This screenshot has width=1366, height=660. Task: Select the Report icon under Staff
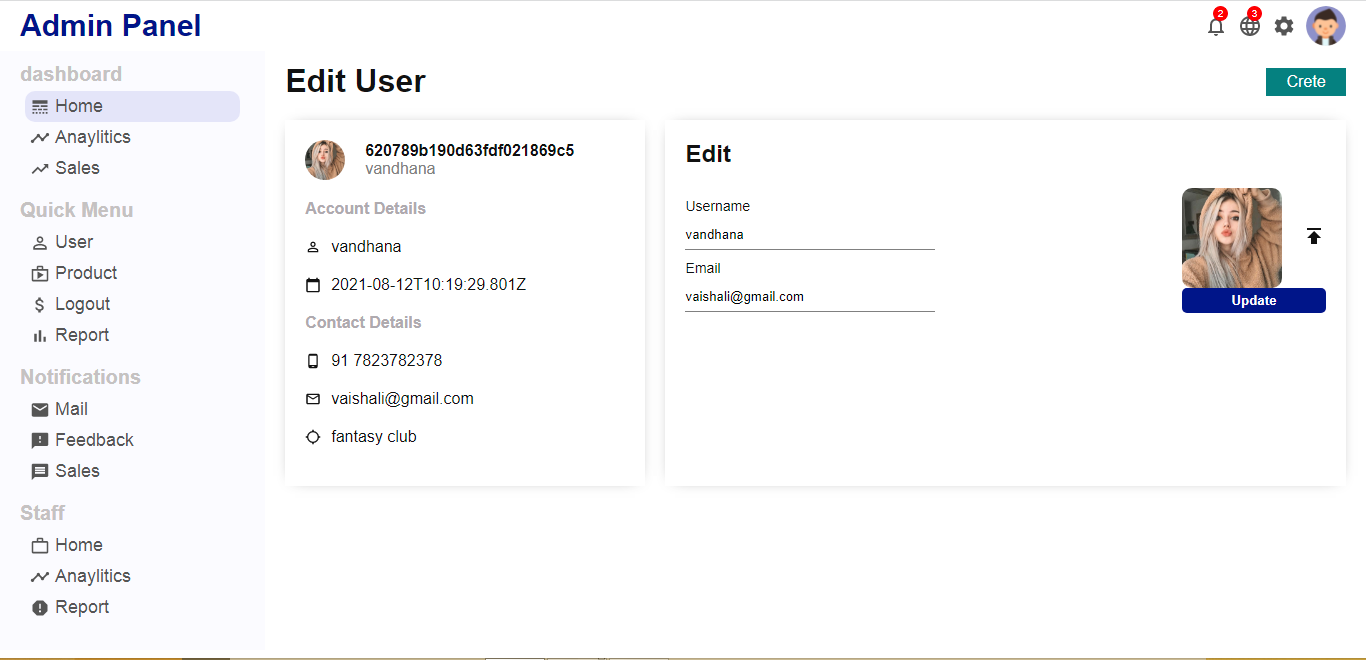[39, 607]
